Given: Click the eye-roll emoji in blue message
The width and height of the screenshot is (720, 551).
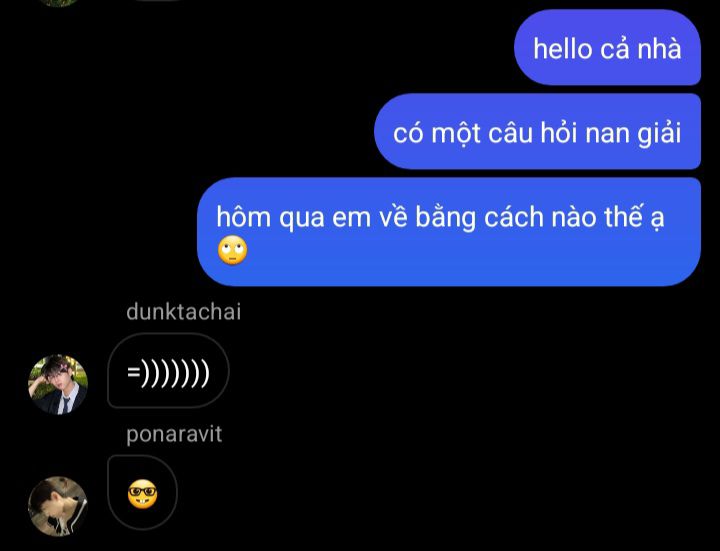Looking at the screenshot, I should pos(232,250).
